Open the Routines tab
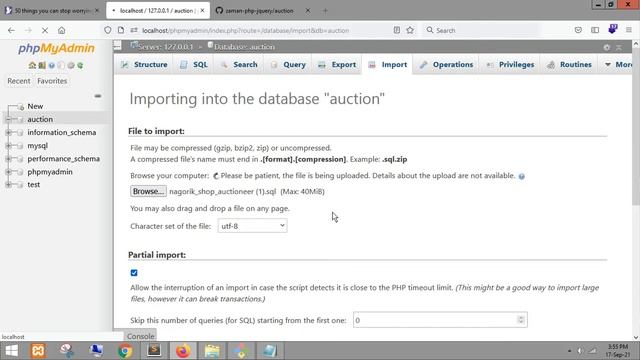 tap(569, 64)
